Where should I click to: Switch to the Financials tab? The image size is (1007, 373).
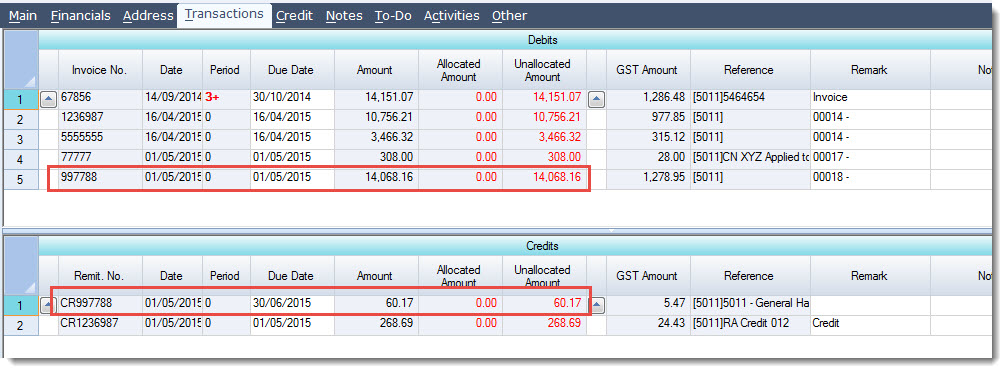pyautogui.click(x=81, y=15)
